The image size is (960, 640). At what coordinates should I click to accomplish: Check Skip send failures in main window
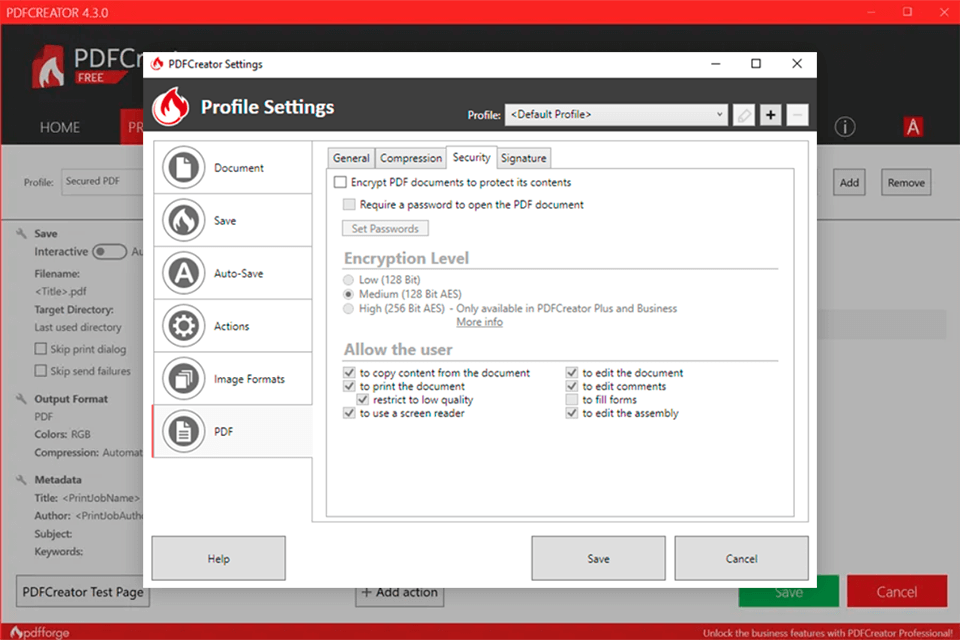[x=41, y=371]
